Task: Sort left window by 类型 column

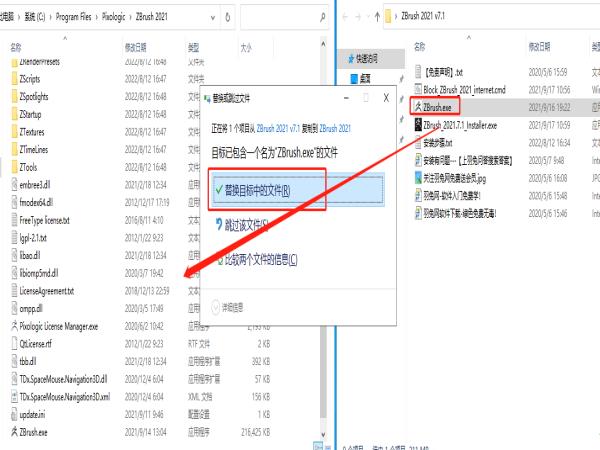Action: click(194, 47)
